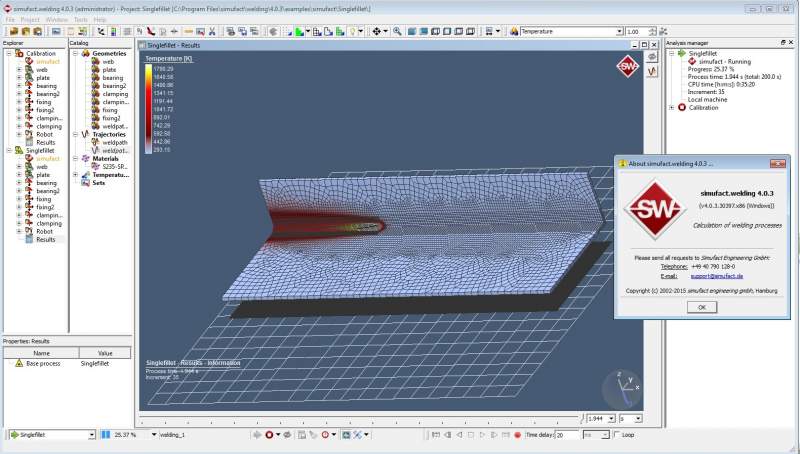Expand Robot under Singlefillet in Explorer
This screenshot has width=800, height=454.
click(x=19, y=231)
